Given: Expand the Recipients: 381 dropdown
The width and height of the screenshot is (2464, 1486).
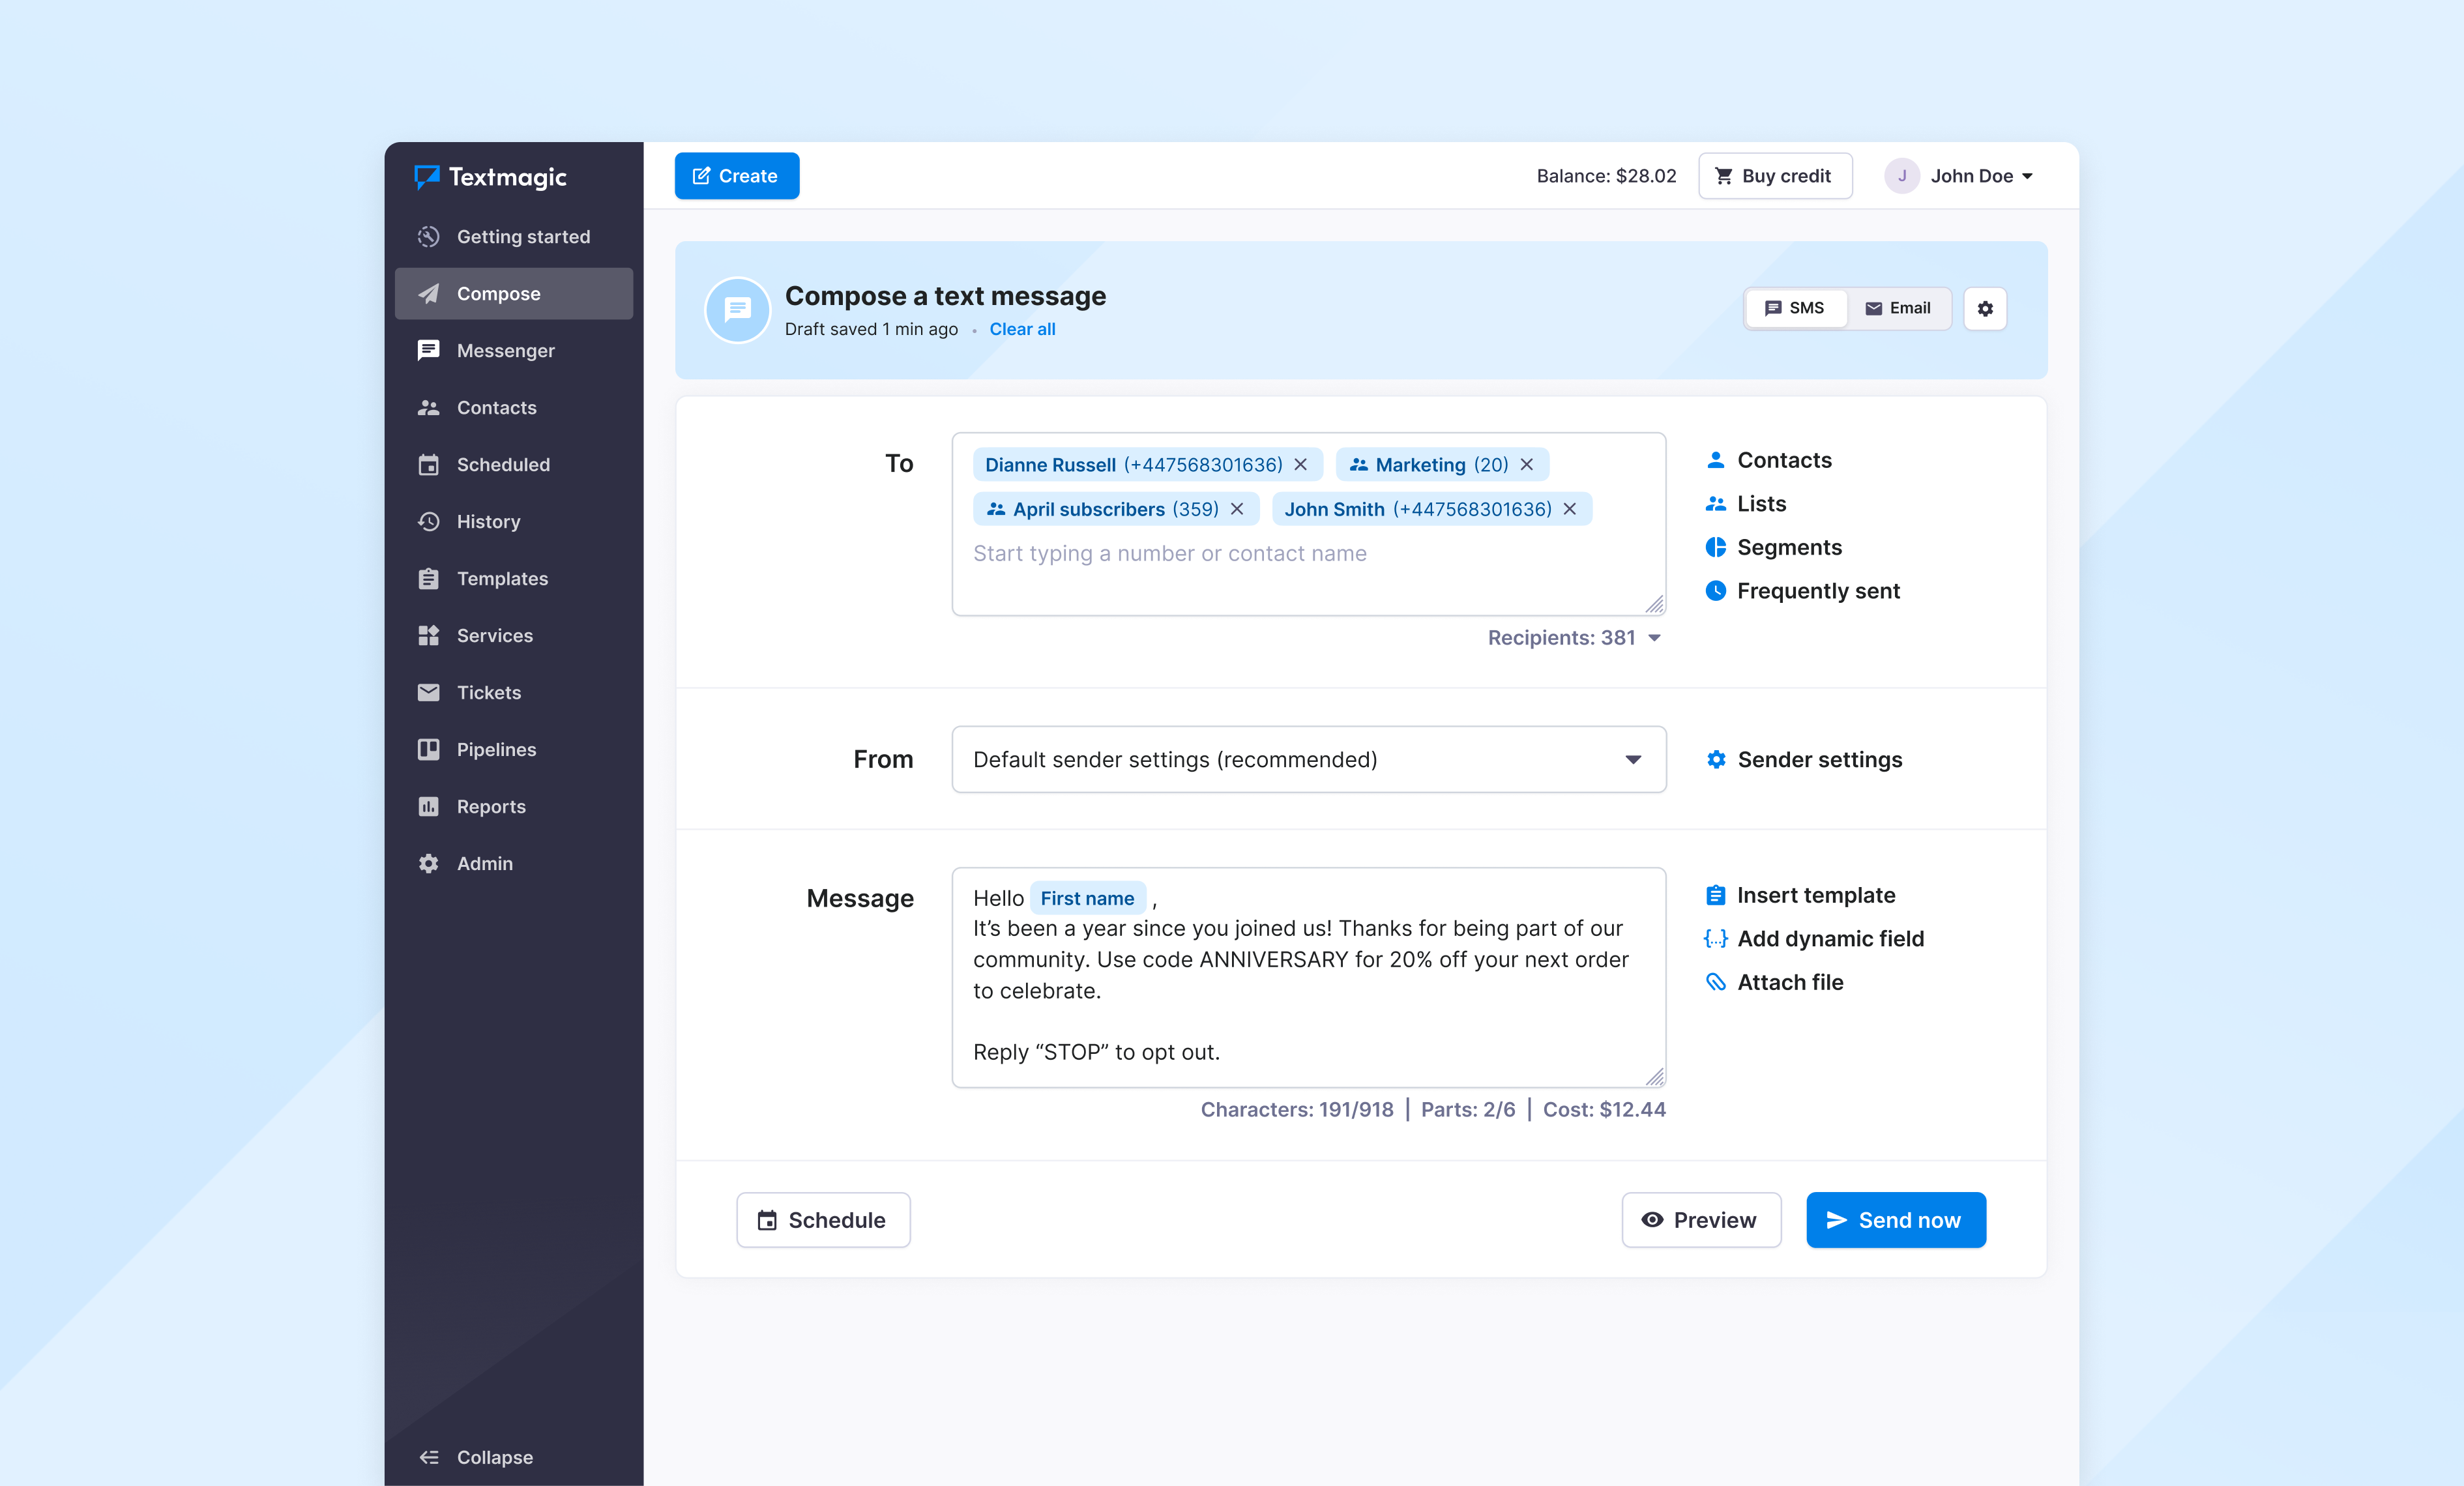Looking at the screenshot, I should pyautogui.click(x=1573, y=637).
